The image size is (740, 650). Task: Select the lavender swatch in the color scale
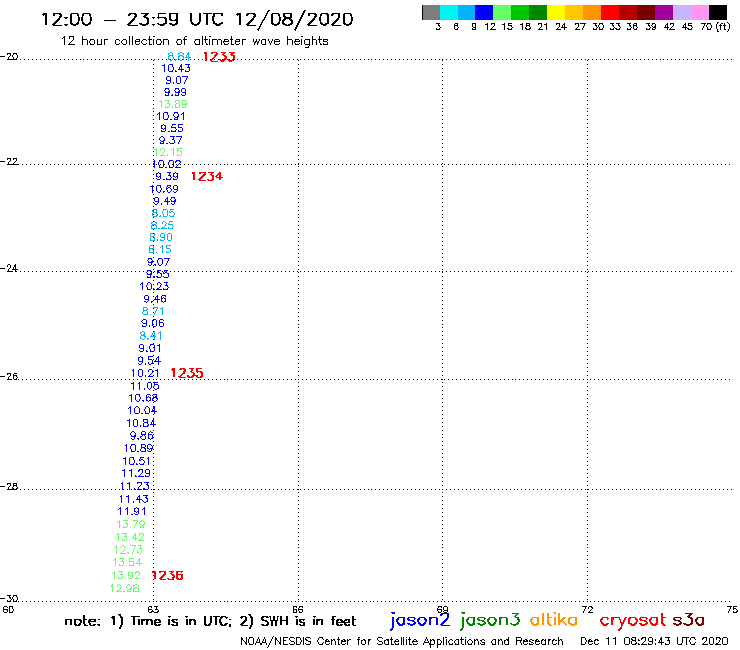point(681,12)
